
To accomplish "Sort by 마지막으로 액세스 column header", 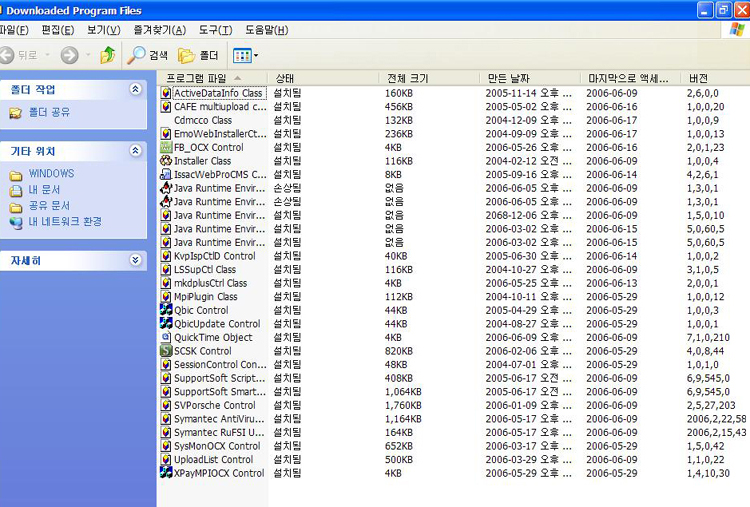I will click(630, 78).
